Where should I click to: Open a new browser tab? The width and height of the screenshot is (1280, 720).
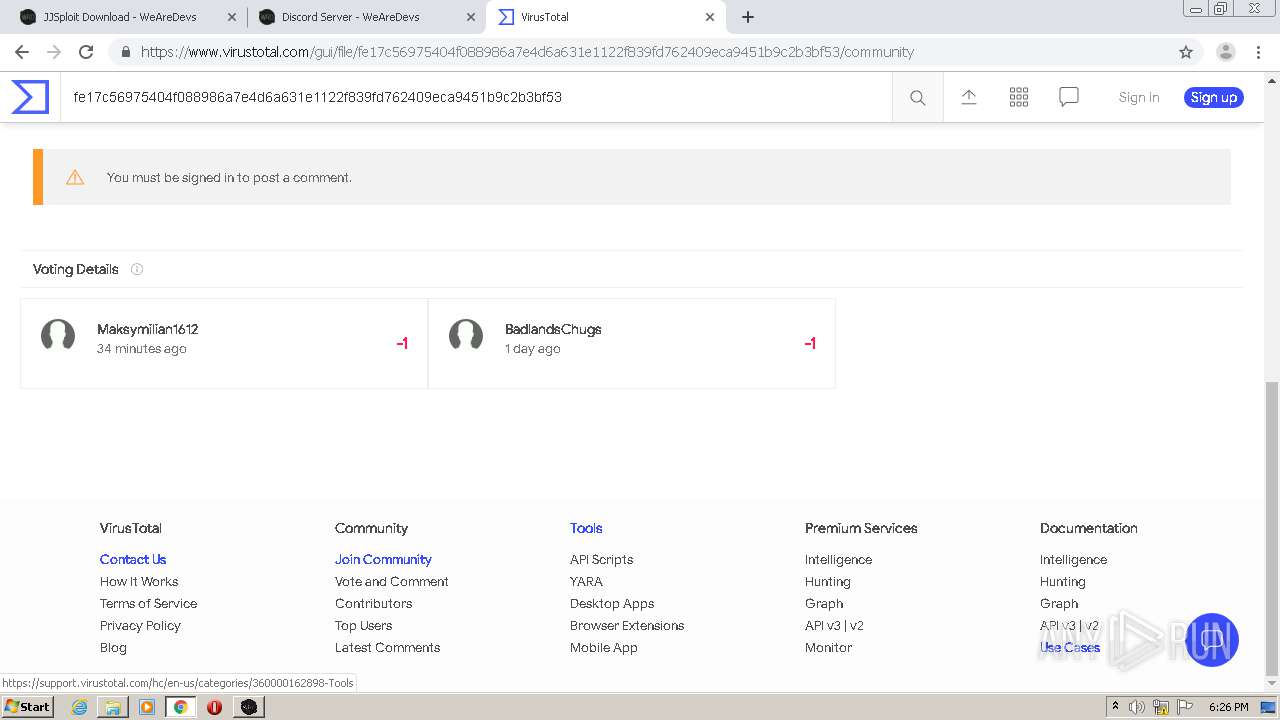pyautogui.click(x=748, y=17)
